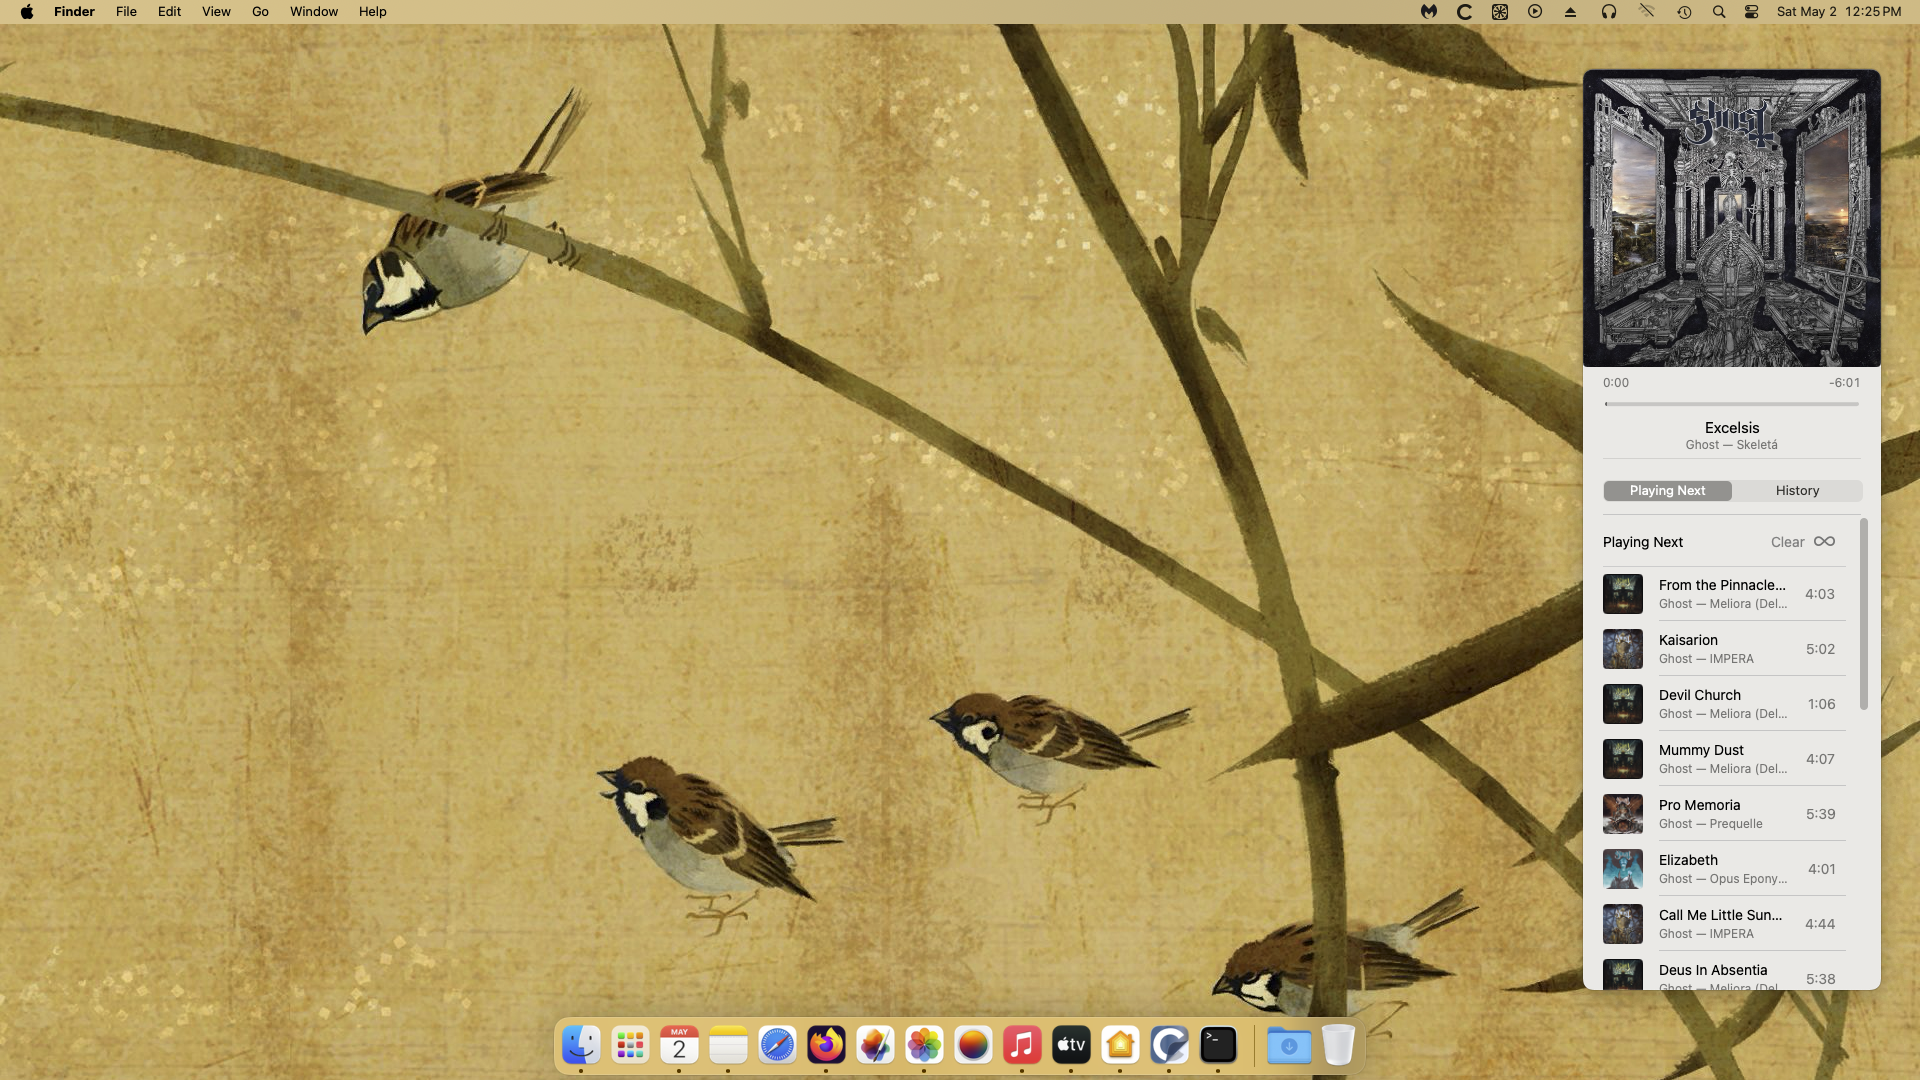The height and width of the screenshot is (1080, 1920).
Task: Open the Time Machine menu bar icon
Action: (1684, 12)
